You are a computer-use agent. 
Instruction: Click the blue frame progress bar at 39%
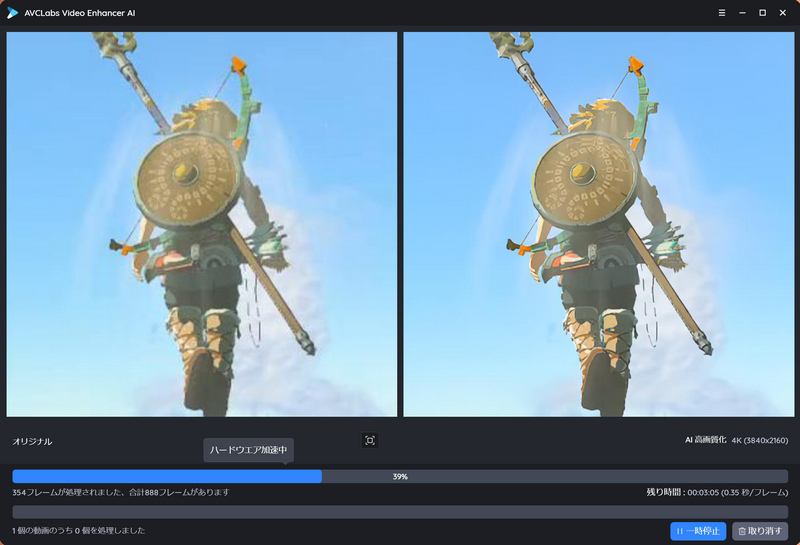coord(400,476)
